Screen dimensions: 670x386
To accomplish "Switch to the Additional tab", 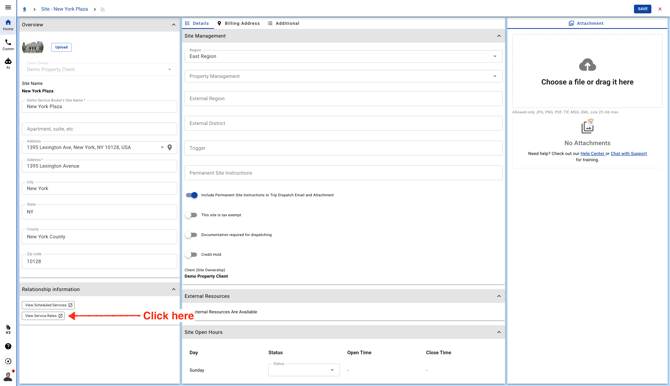I will coord(283,23).
